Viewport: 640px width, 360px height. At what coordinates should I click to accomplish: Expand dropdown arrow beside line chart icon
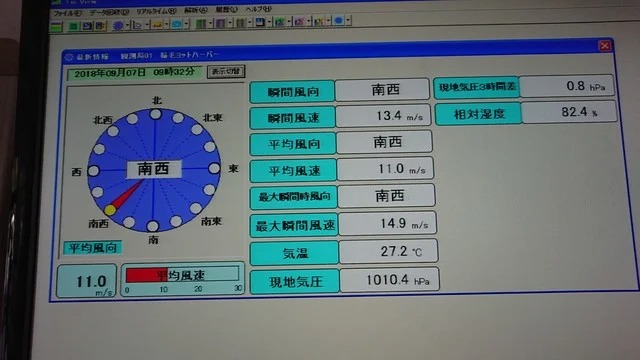(147, 25)
